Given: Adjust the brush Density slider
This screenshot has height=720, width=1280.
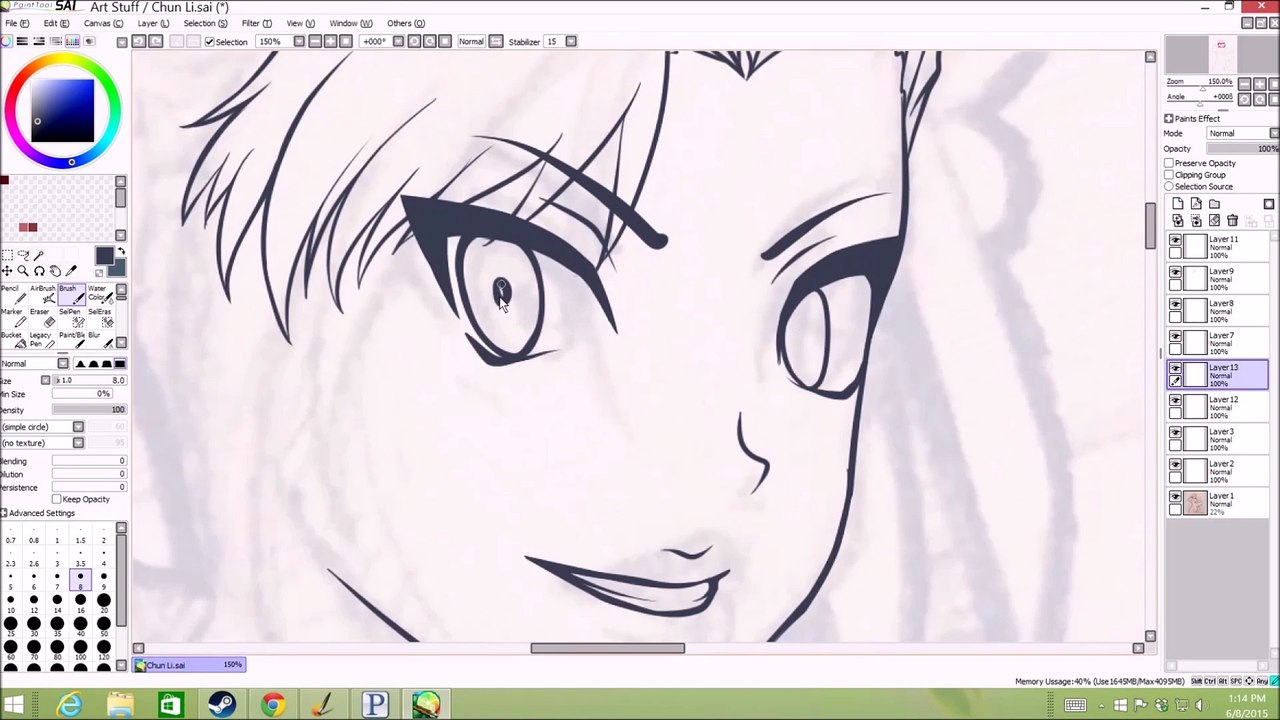Looking at the screenshot, I should (x=89, y=410).
